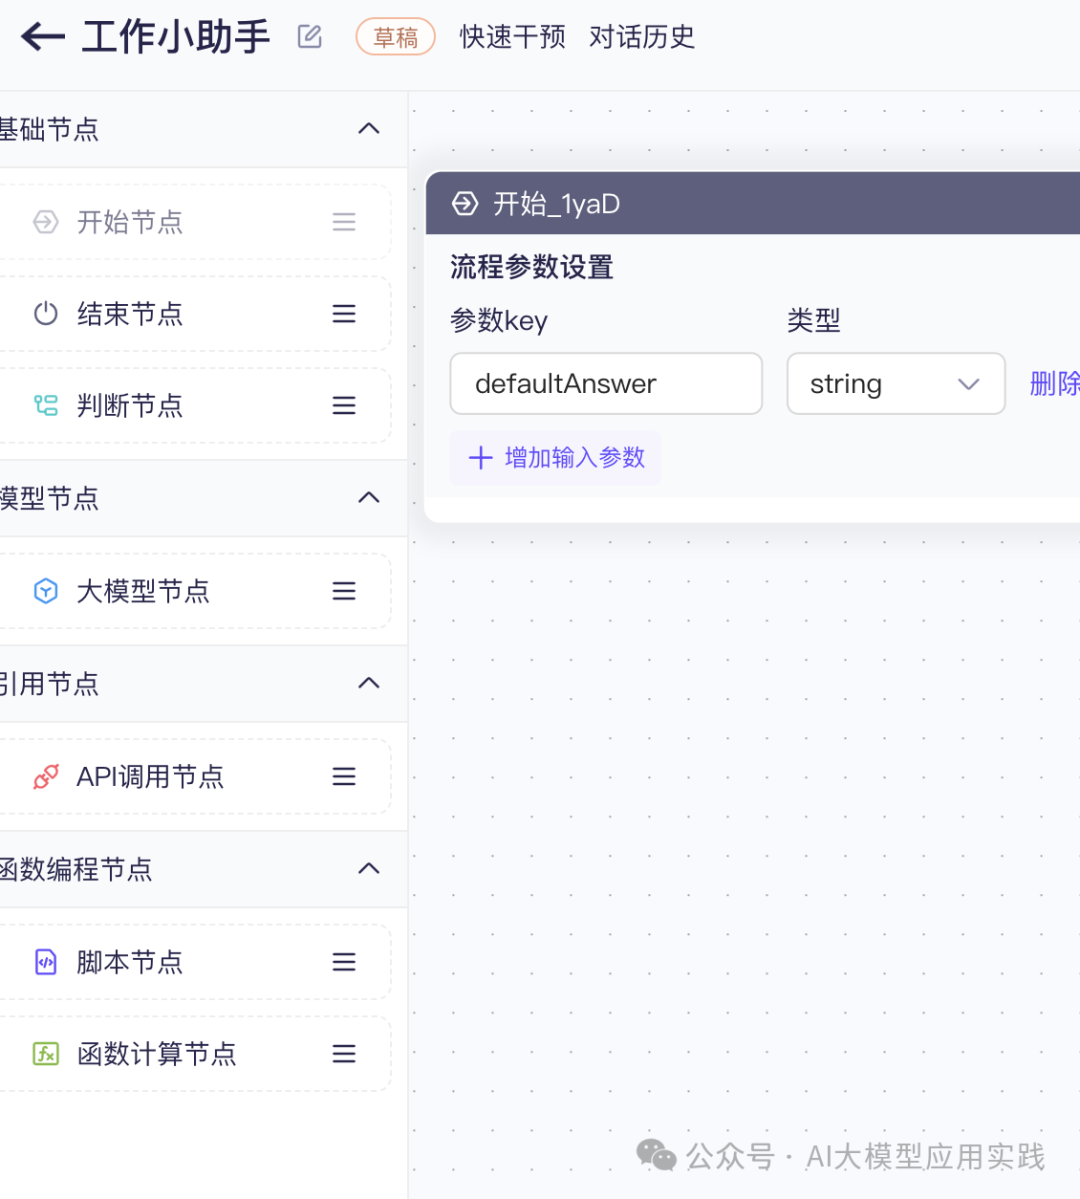Click the defaultAnswer parameter key field
The width and height of the screenshot is (1080, 1199).
[605, 384]
